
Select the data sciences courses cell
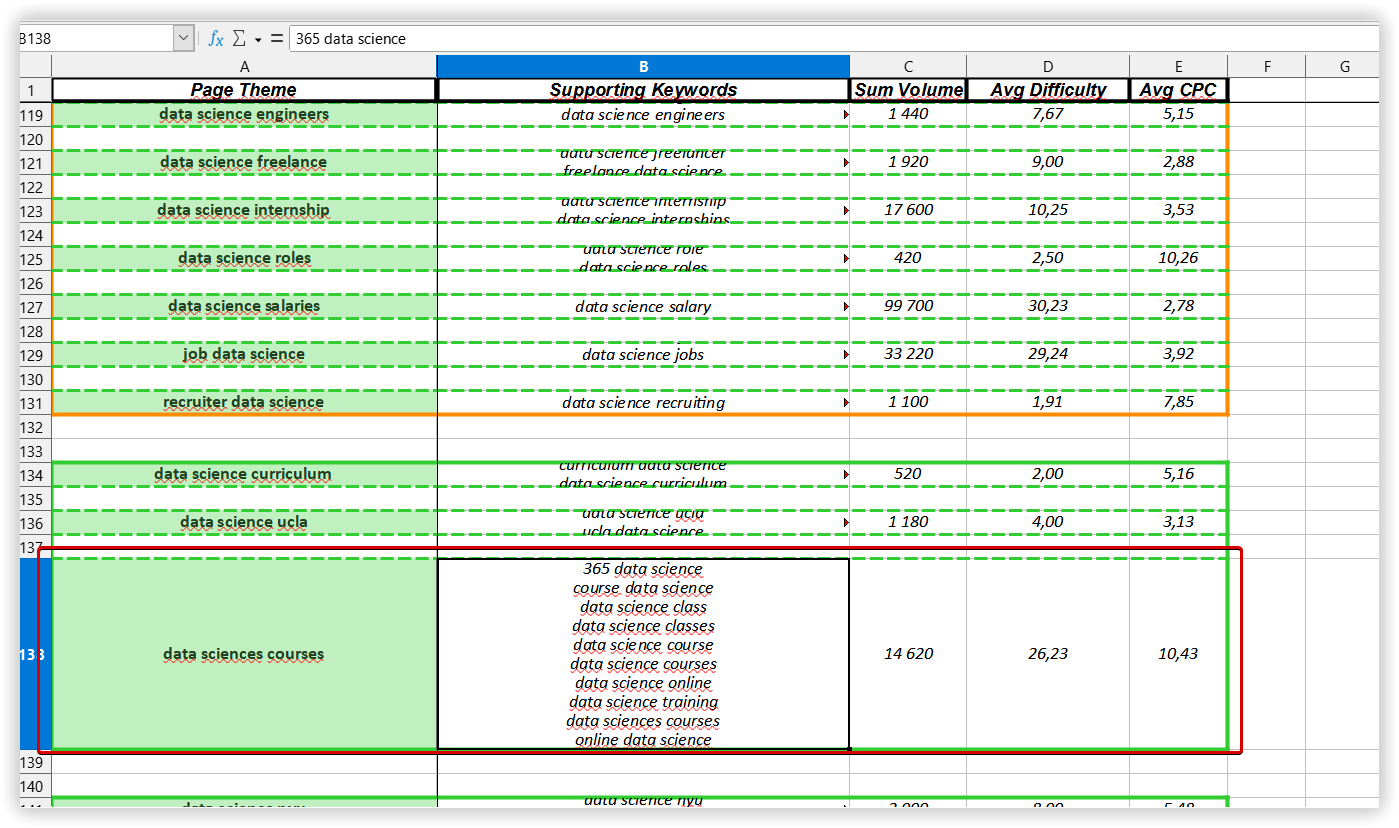[244, 654]
